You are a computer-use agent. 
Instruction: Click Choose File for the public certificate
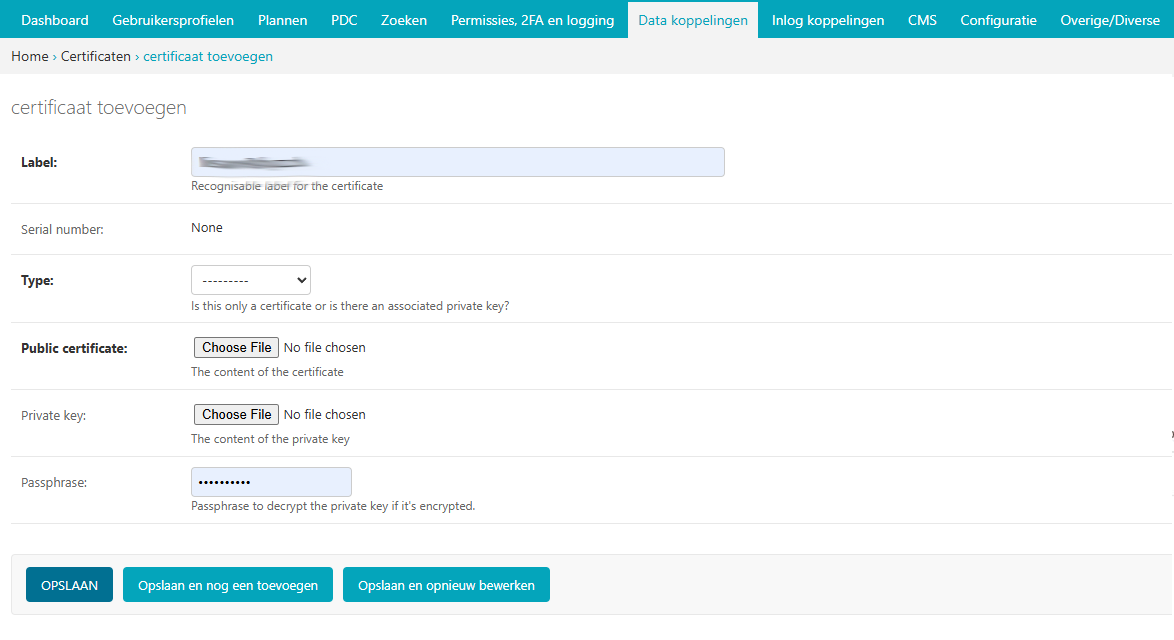click(x=236, y=347)
